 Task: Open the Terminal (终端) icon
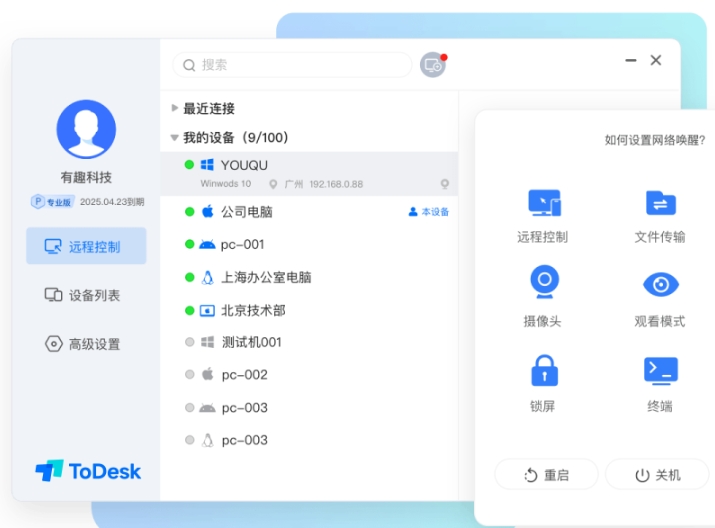pos(660,370)
